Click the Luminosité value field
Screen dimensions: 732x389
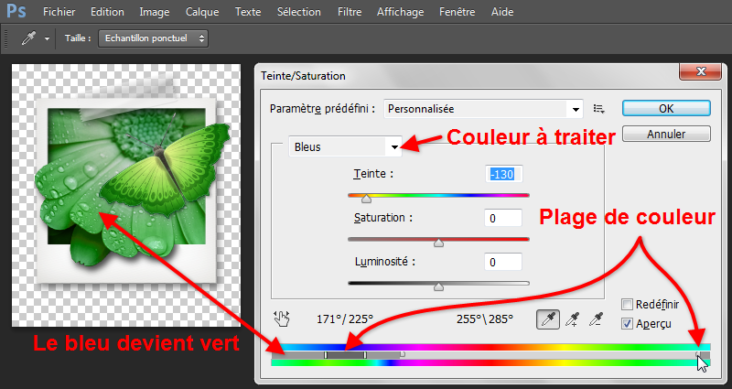pos(503,262)
